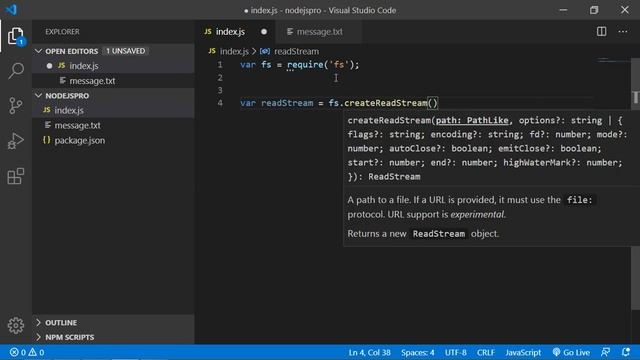Image resolution: width=640 pixels, height=360 pixels.
Task: Click the require keyword on line 1
Action: (x=305, y=64)
